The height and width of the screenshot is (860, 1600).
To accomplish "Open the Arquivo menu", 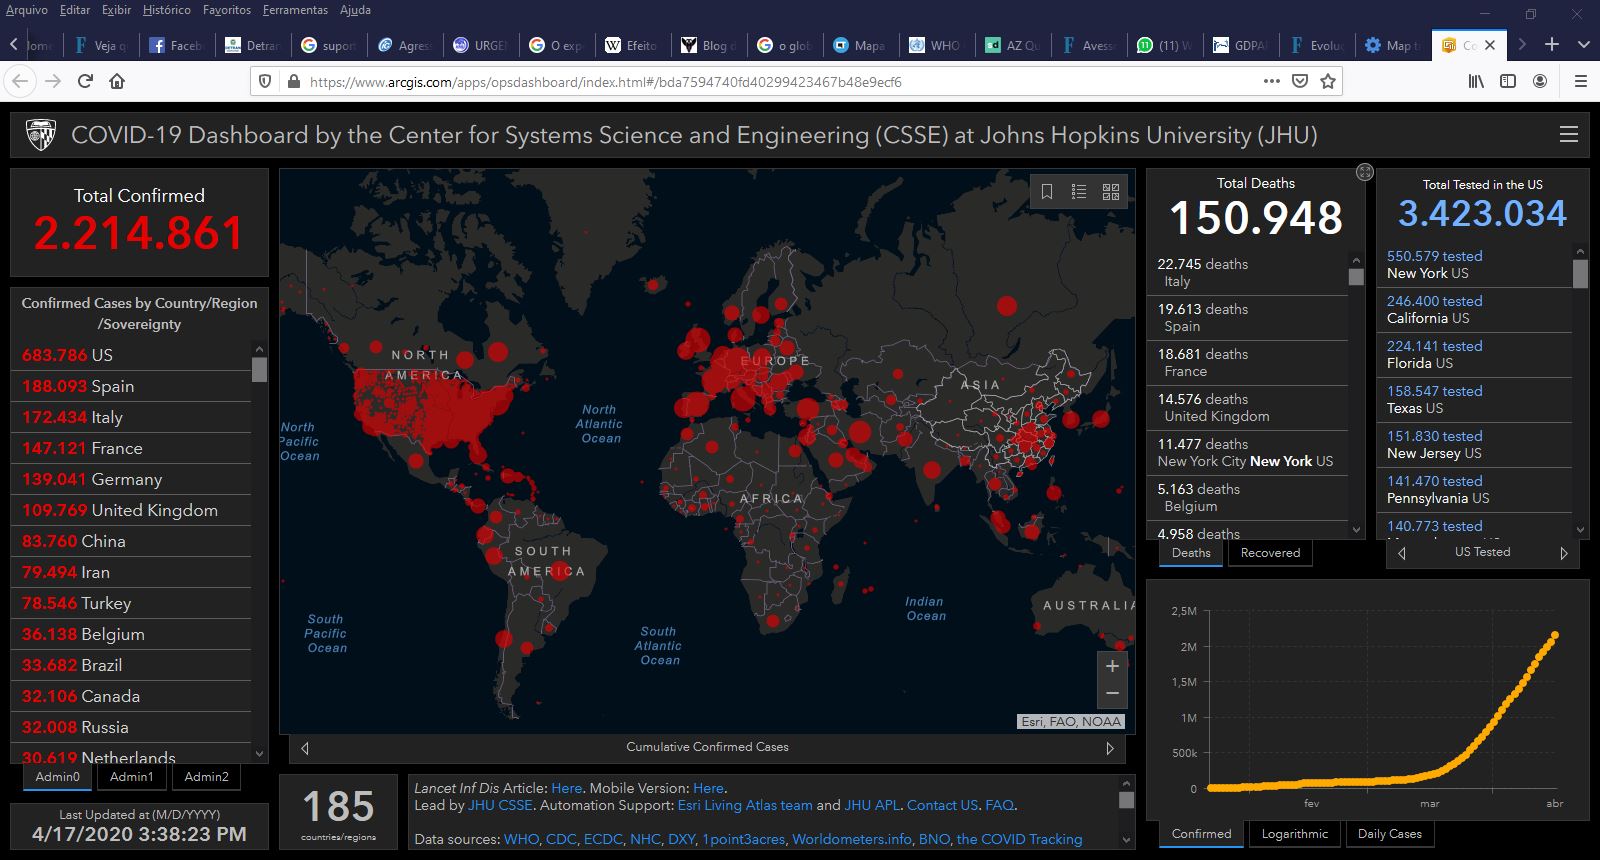I will pos(27,10).
